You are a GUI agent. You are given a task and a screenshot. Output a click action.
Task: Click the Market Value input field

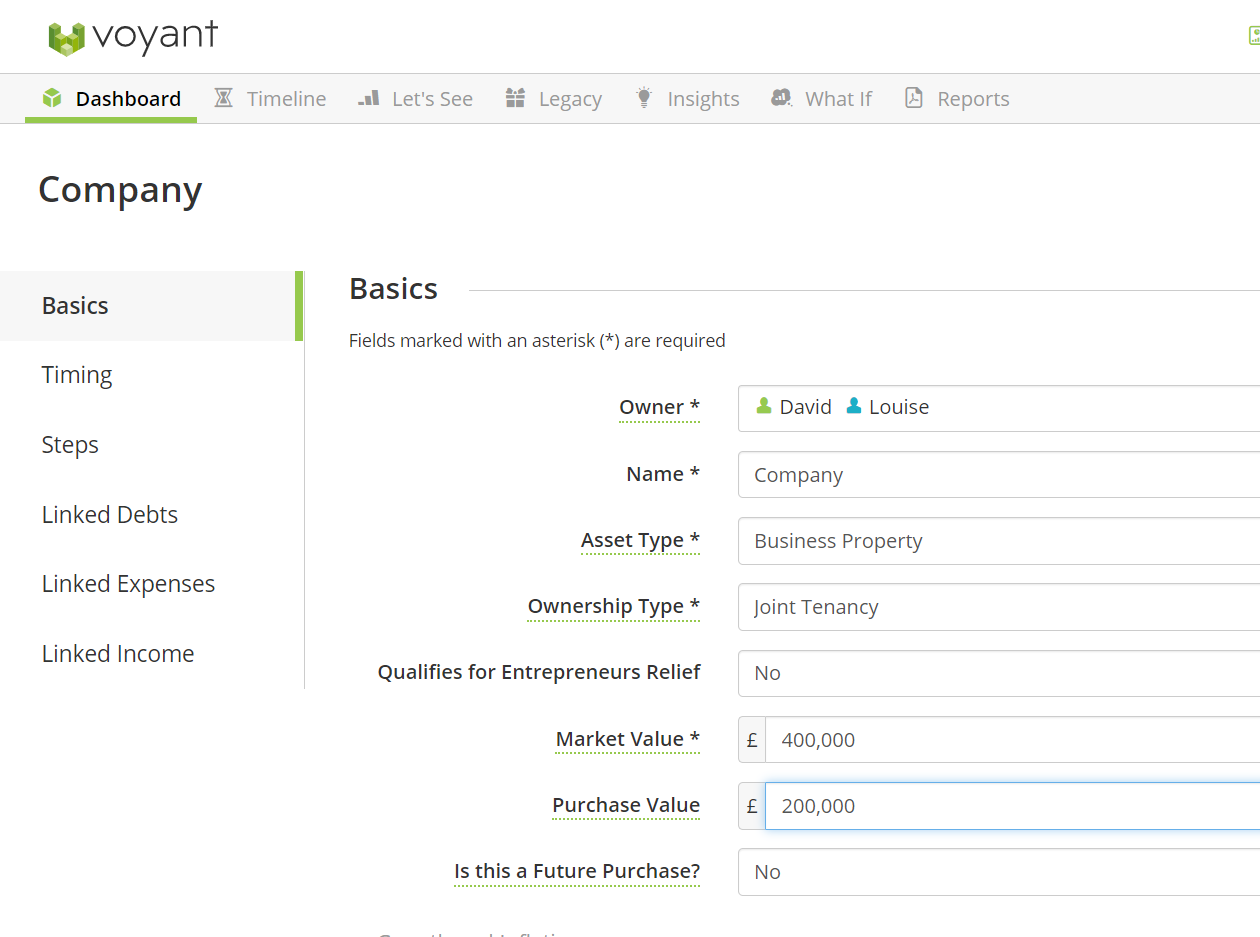[x=1012, y=740]
